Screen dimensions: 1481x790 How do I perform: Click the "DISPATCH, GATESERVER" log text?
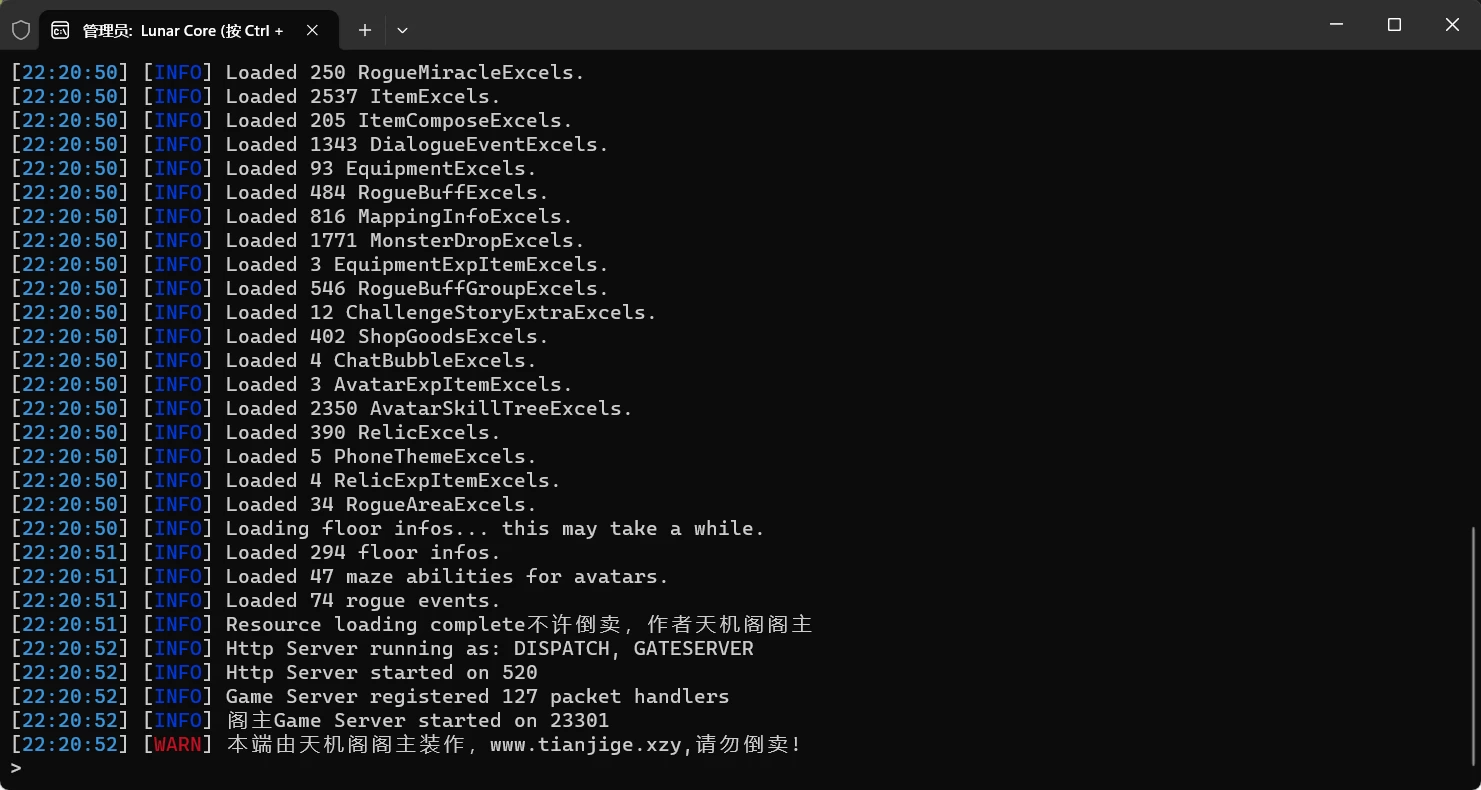click(633, 649)
